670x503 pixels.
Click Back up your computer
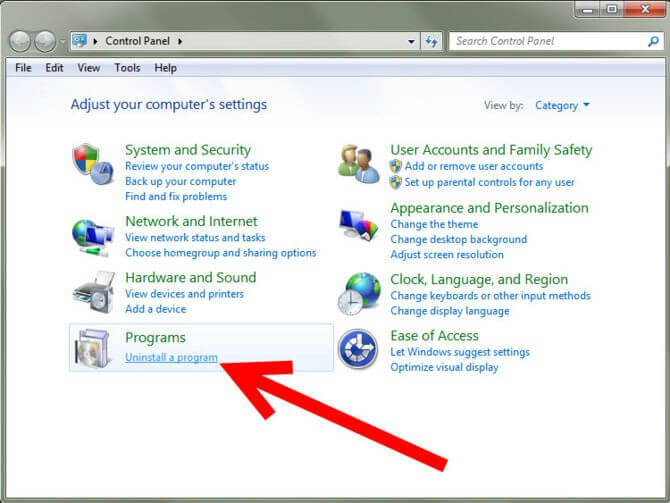[180, 181]
